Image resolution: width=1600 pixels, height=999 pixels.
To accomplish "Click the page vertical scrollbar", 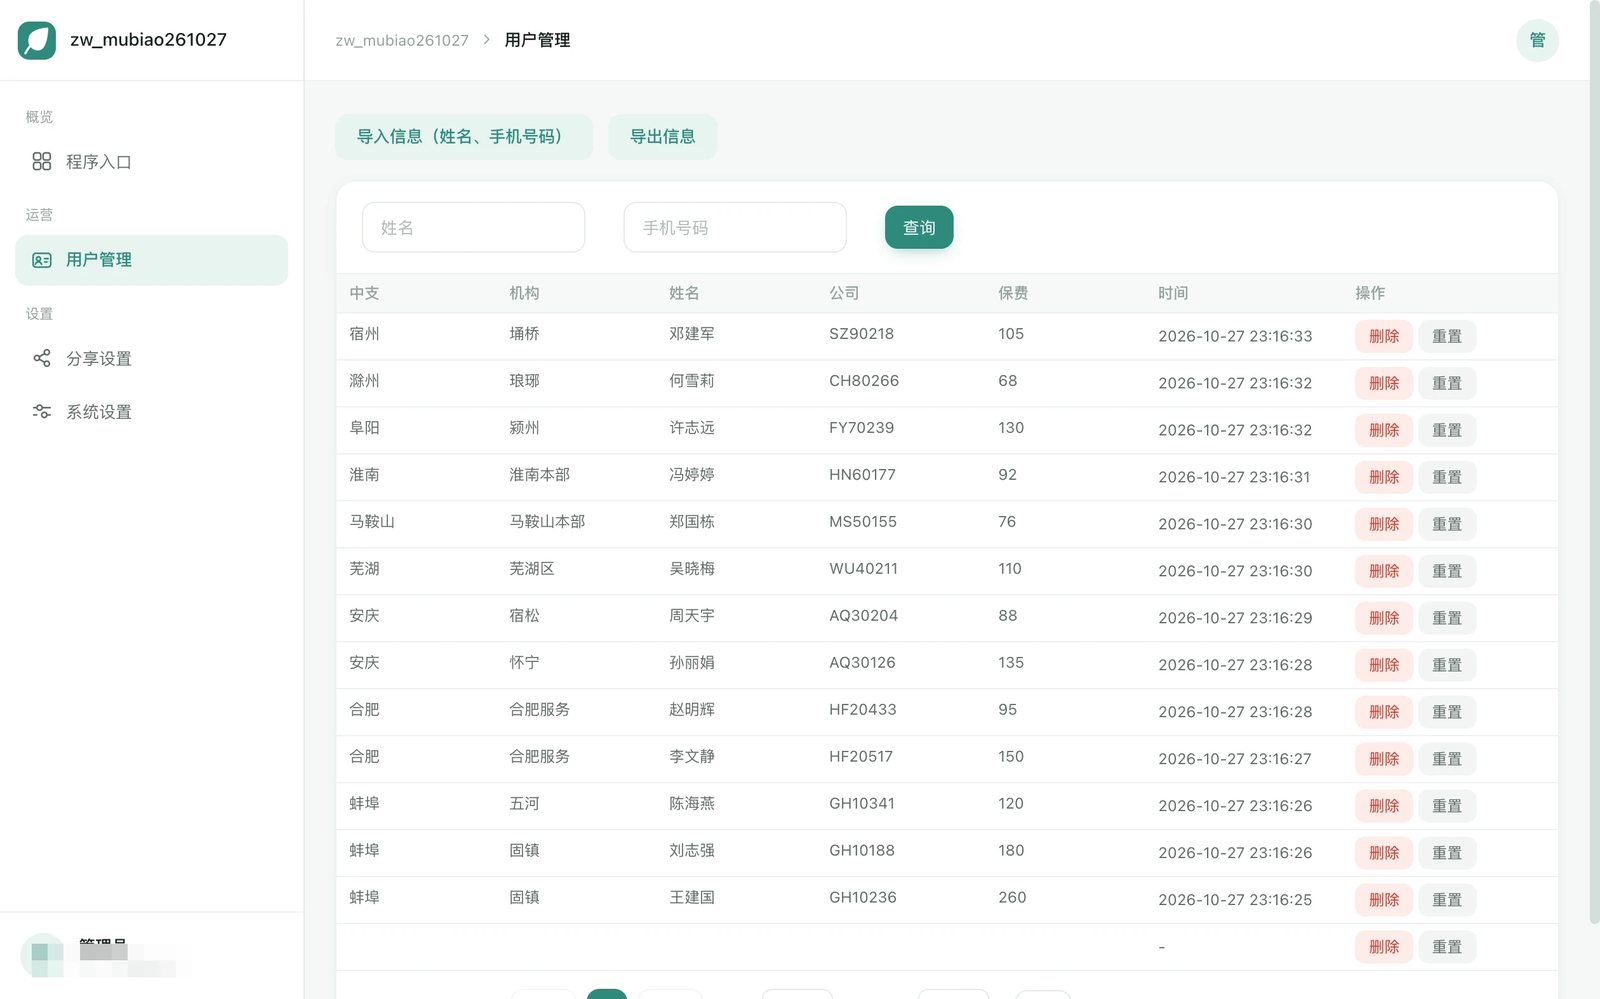I will point(1594,462).
